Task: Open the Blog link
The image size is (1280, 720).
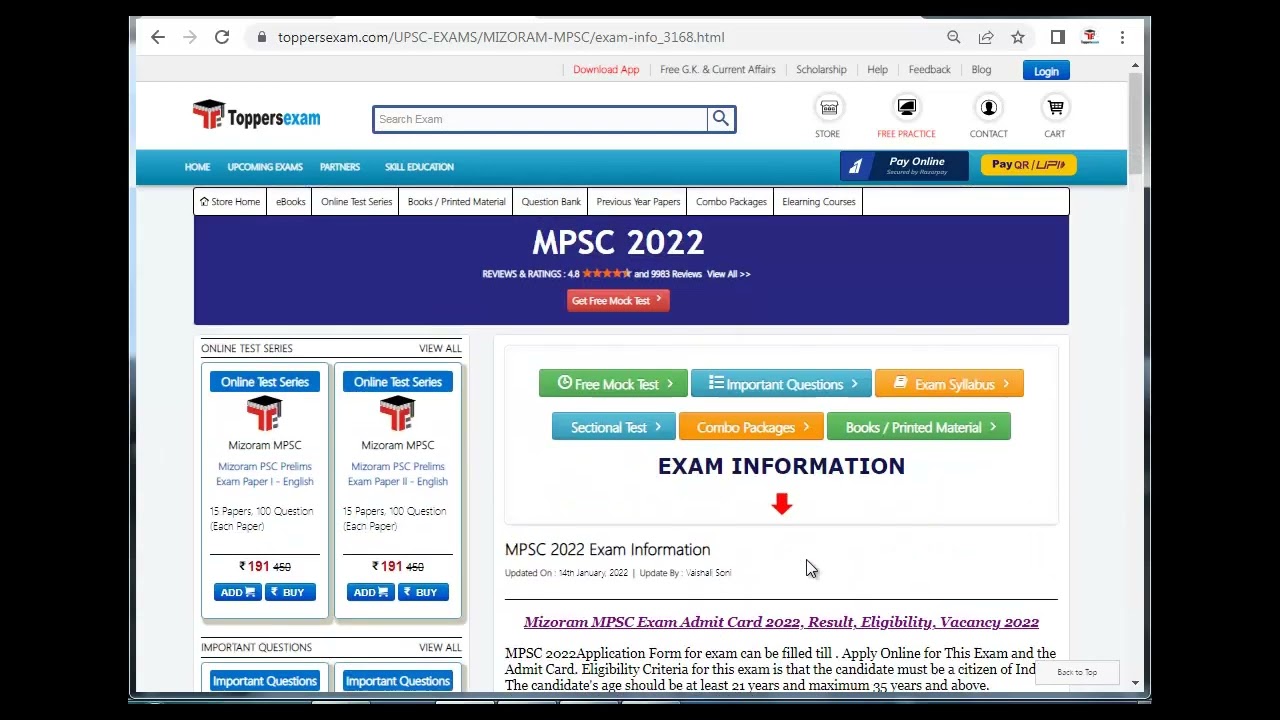Action: [x=981, y=70]
